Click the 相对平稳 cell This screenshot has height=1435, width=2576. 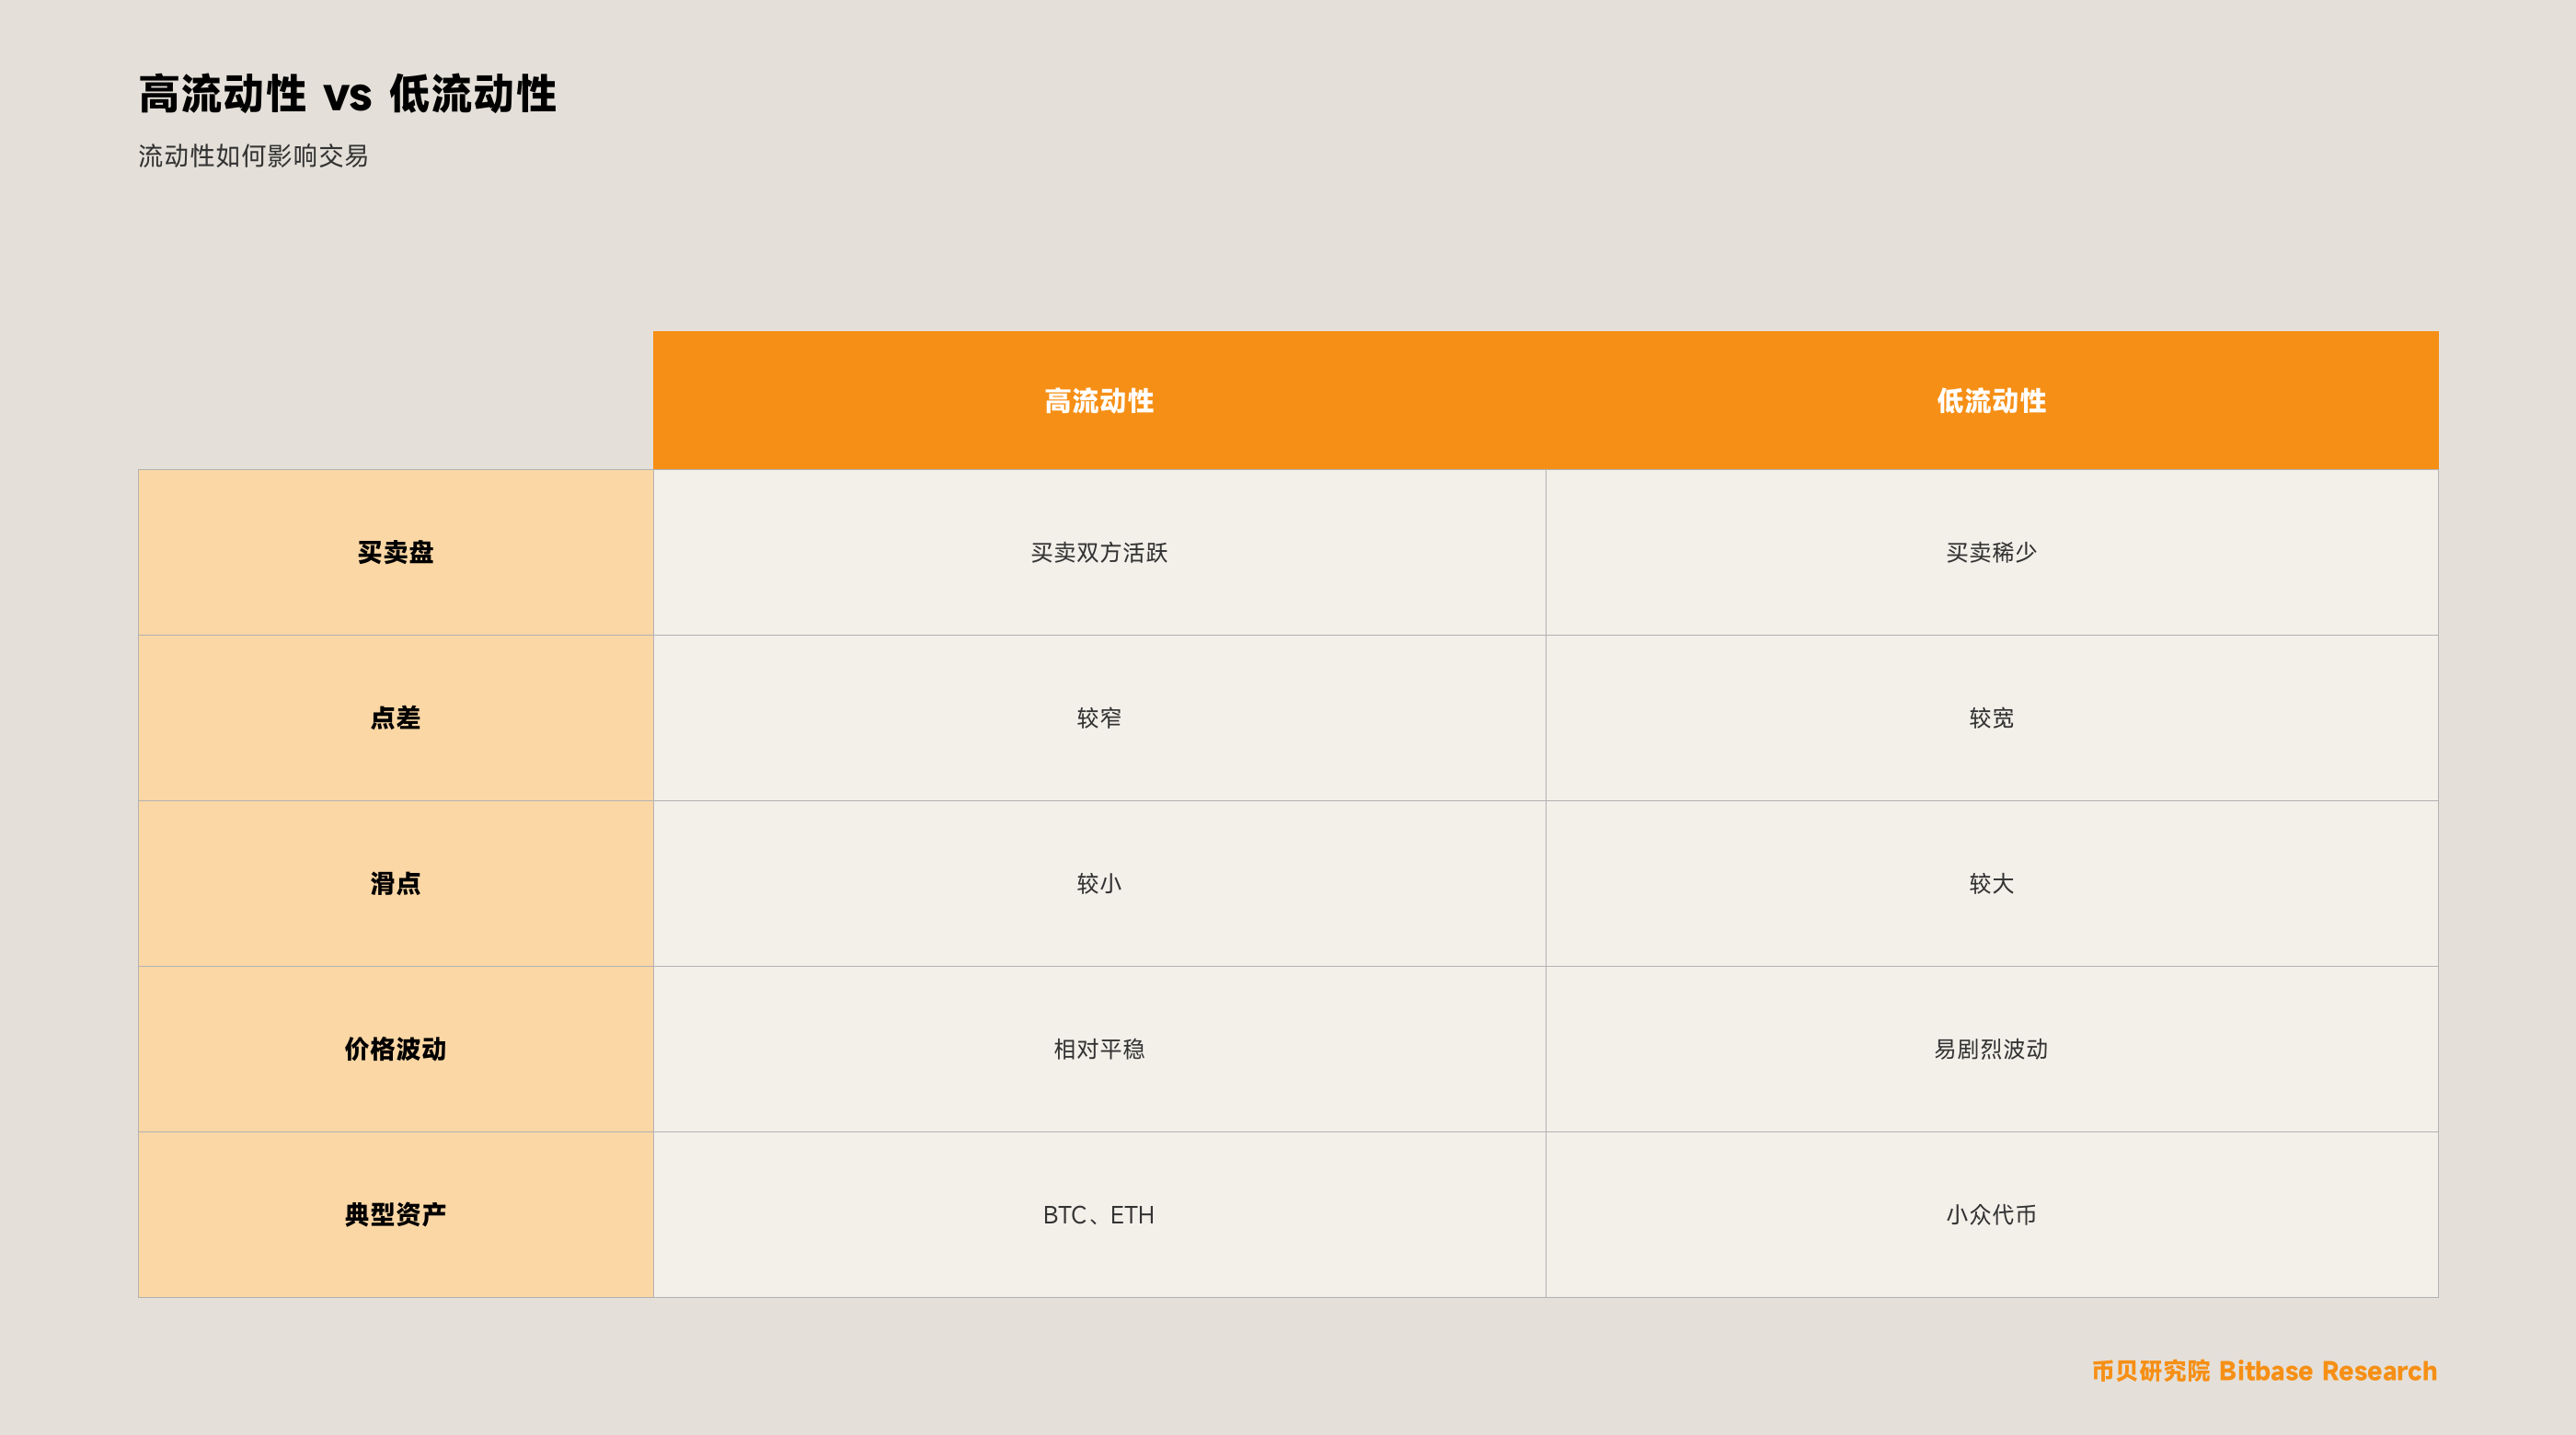1099,1049
